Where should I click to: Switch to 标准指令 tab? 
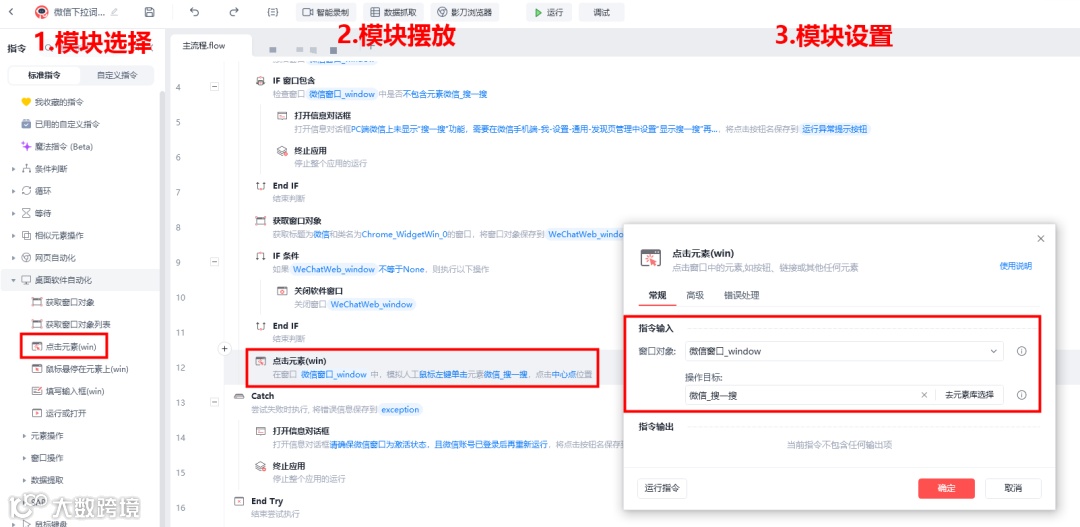click(44, 75)
